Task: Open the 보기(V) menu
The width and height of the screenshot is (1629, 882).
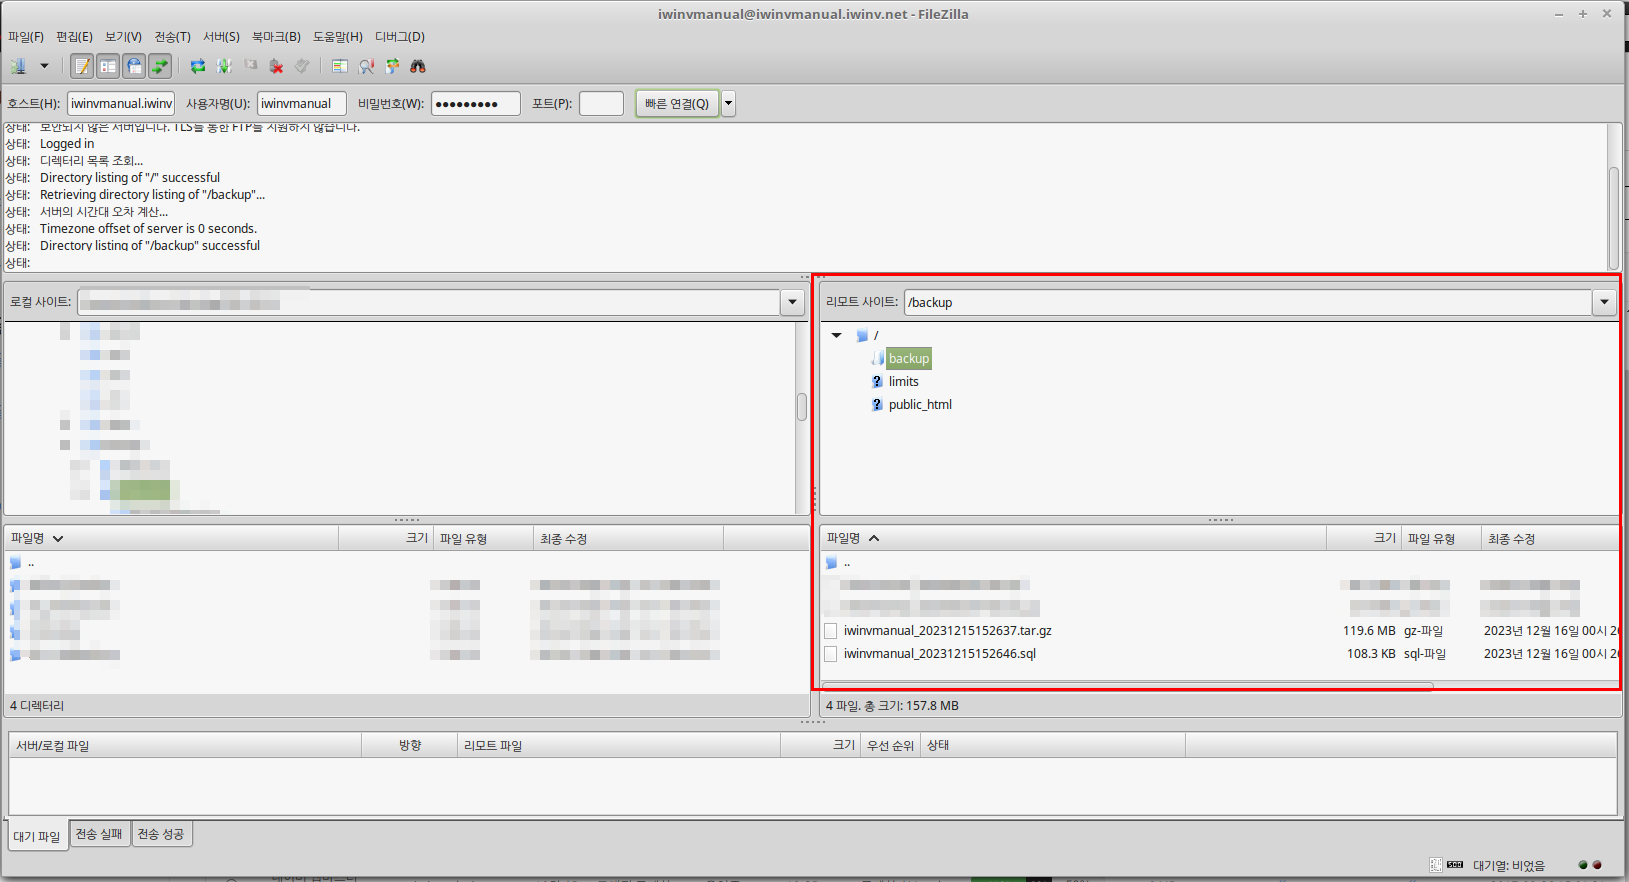Action: click(x=123, y=37)
